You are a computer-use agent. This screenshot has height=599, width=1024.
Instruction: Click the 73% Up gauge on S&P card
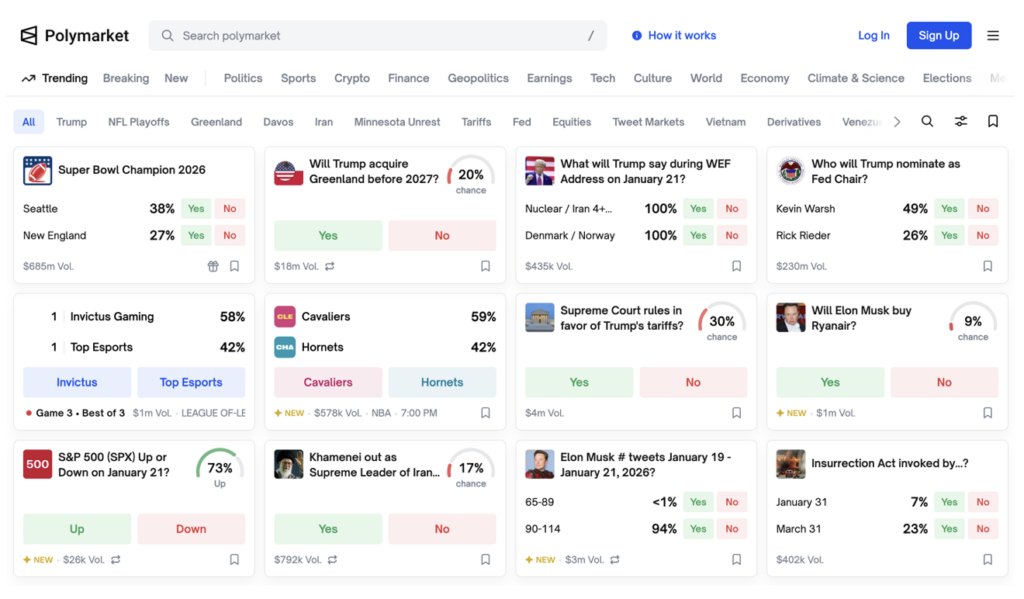point(220,468)
